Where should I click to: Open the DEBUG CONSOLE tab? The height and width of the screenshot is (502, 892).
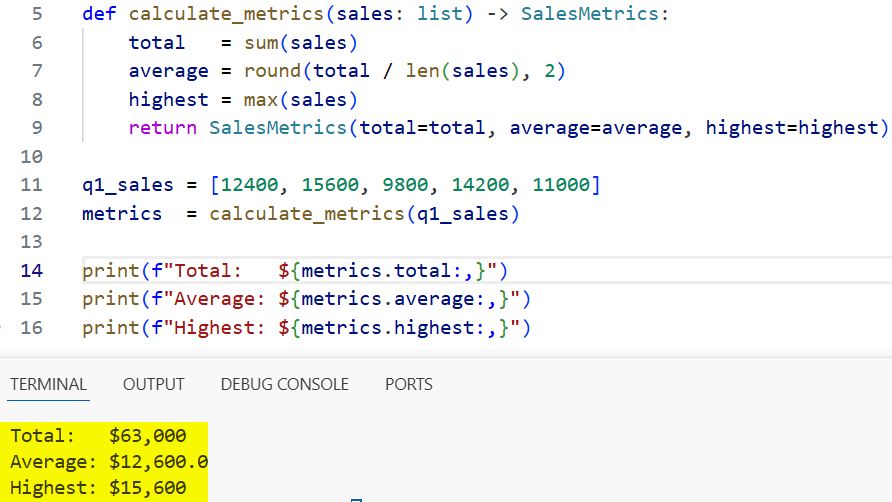pos(284,384)
